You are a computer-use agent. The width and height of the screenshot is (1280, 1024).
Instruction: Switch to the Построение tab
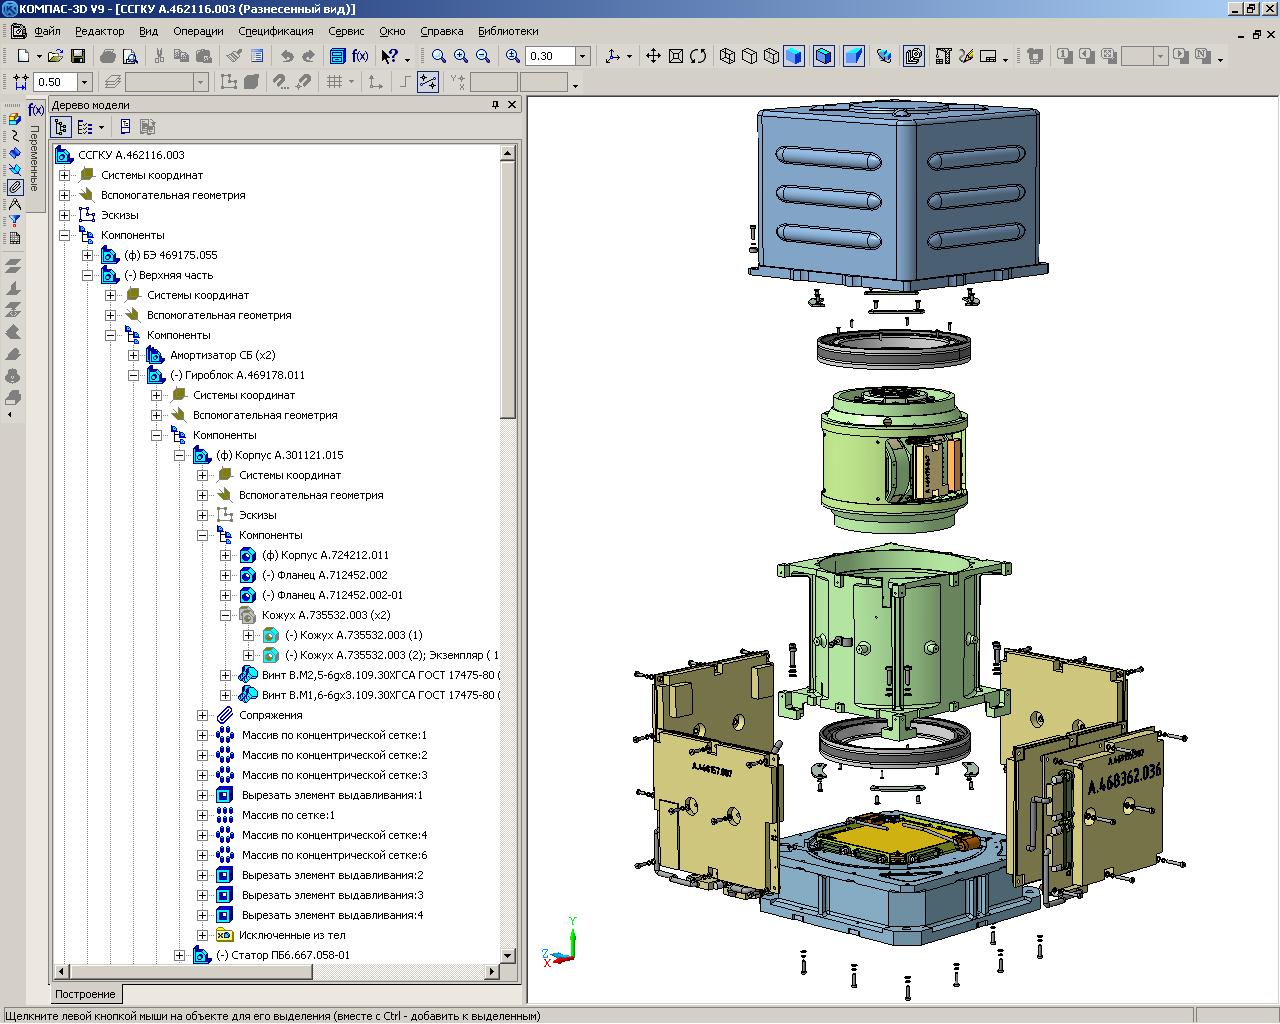tap(85, 994)
